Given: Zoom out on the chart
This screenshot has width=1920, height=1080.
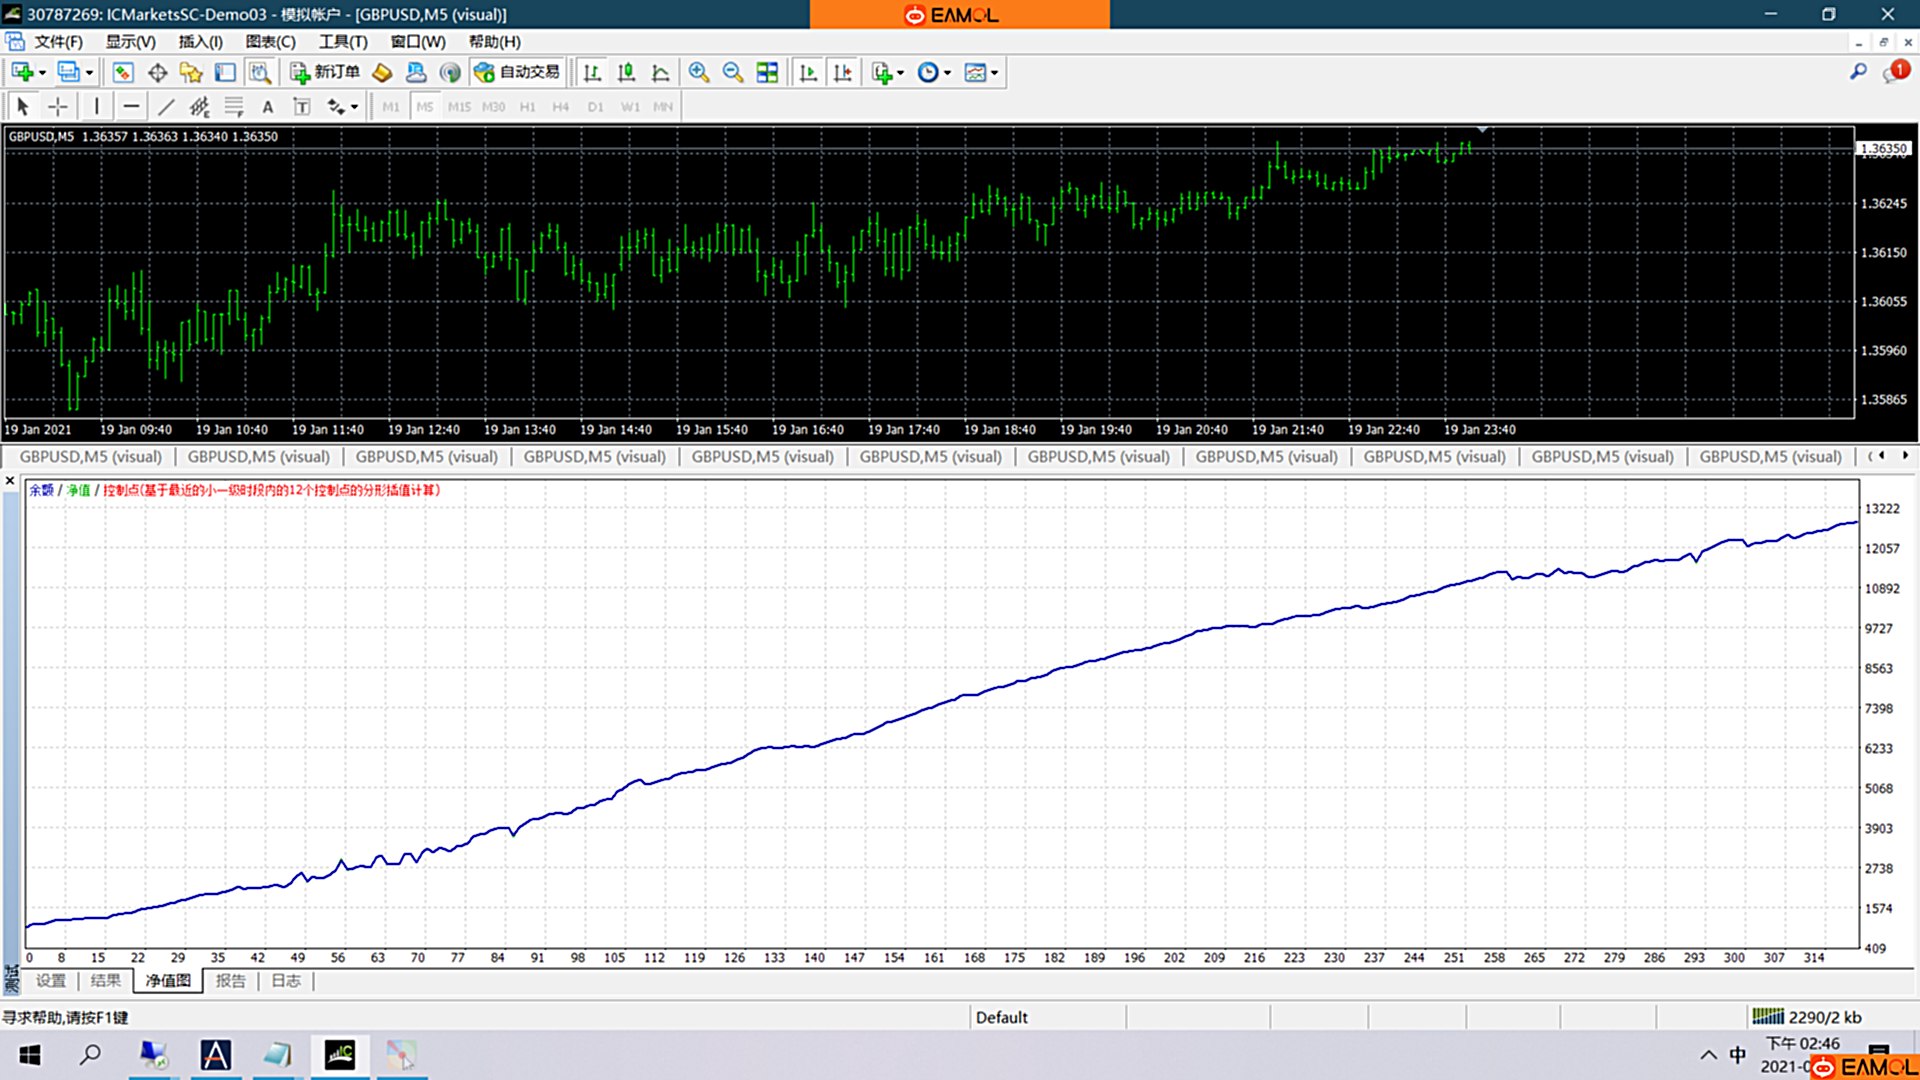Looking at the screenshot, I should (733, 72).
